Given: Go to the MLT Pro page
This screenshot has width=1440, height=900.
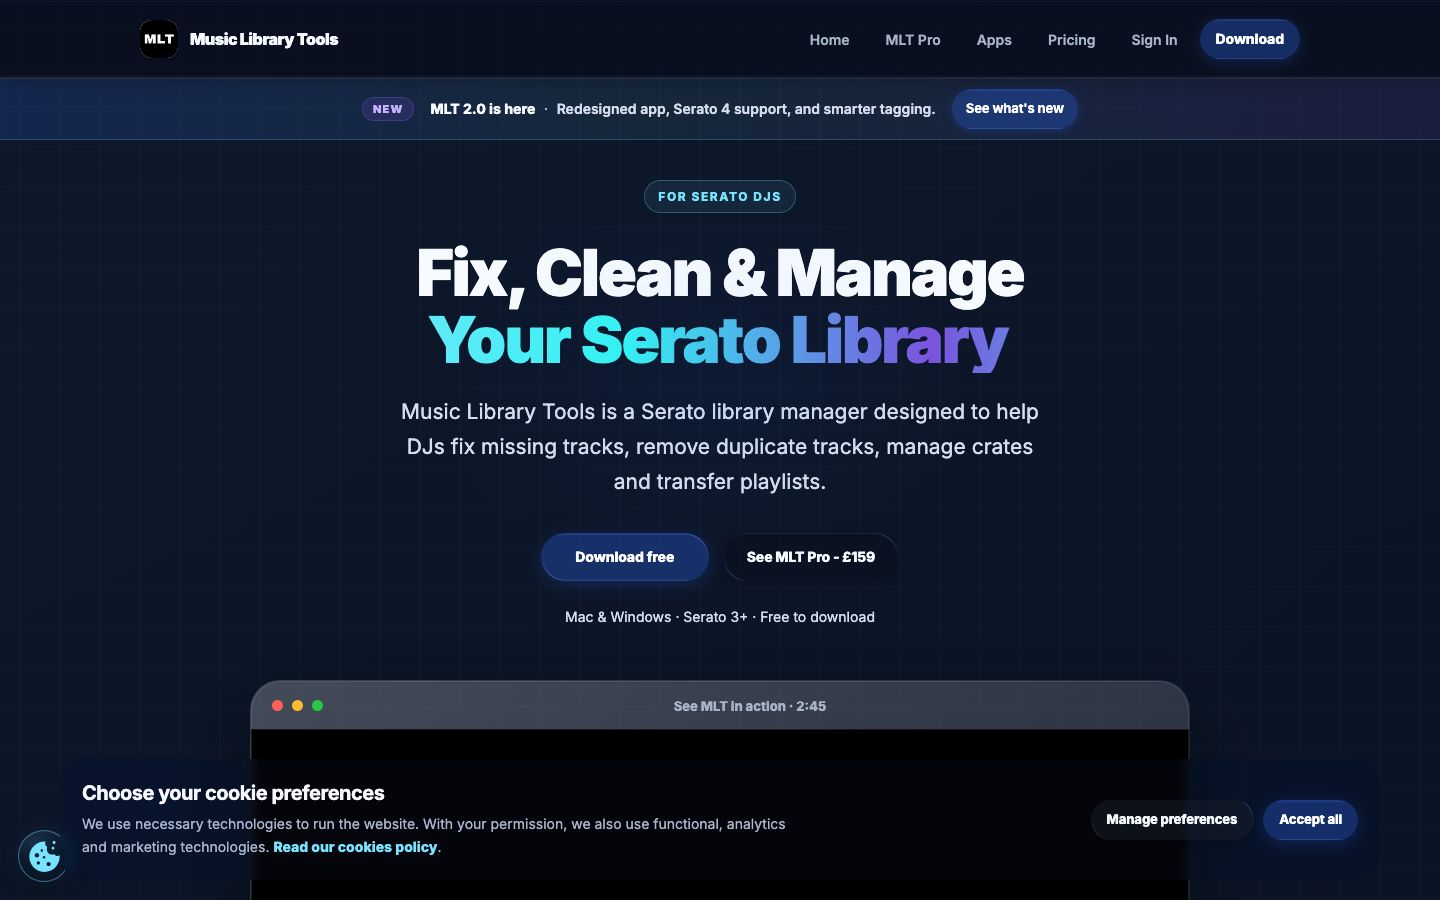Looking at the screenshot, I should click(912, 40).
